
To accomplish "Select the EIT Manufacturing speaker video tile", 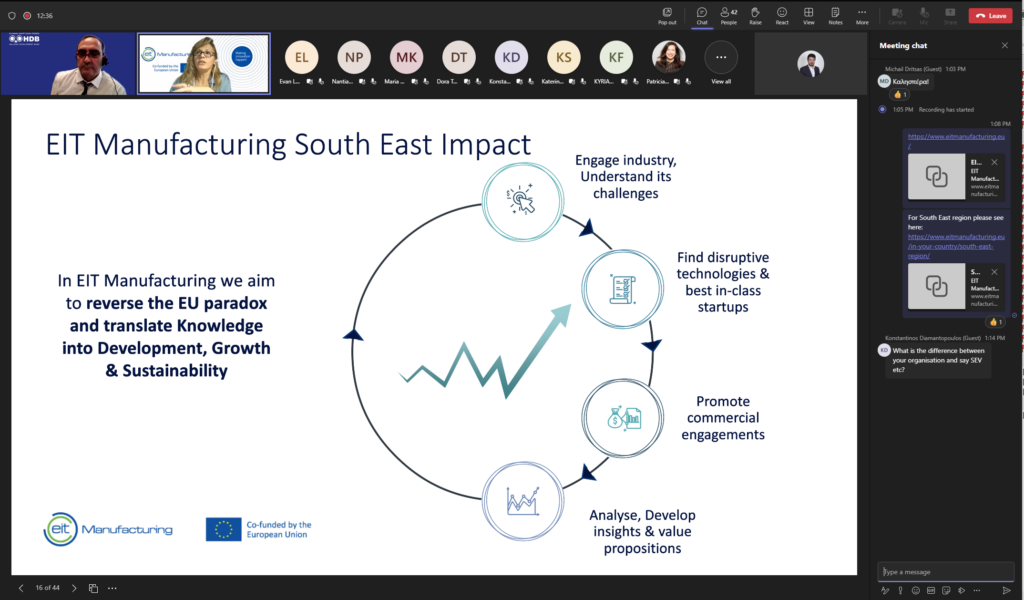I will [204, 63].
